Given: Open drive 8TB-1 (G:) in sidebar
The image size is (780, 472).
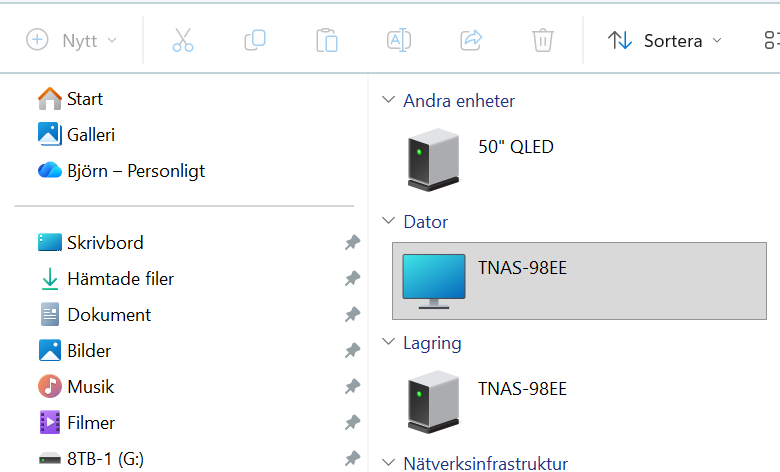Looking at the screenshot, I should click(x=91, y=459).
